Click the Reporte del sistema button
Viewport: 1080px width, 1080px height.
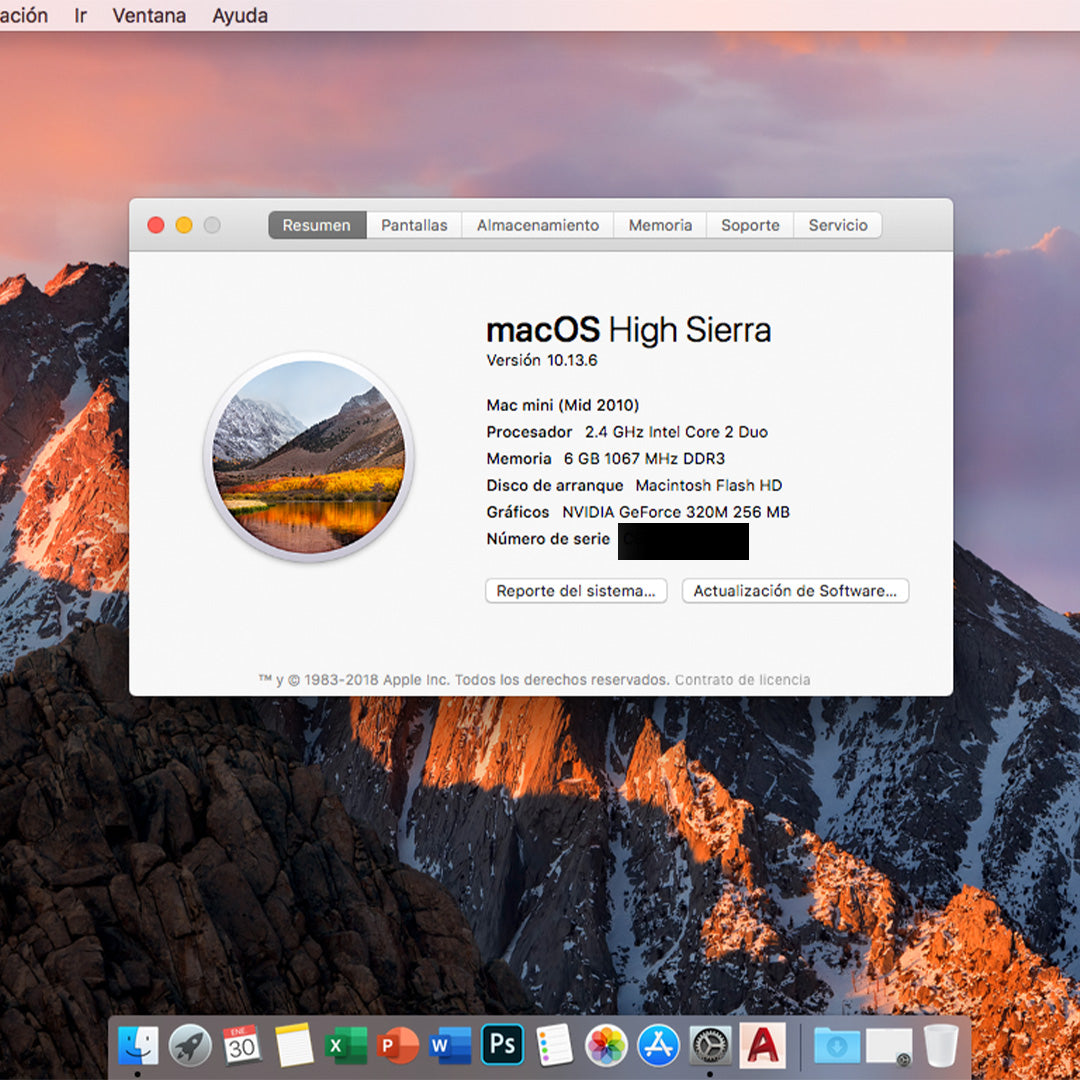coord(575,590)
